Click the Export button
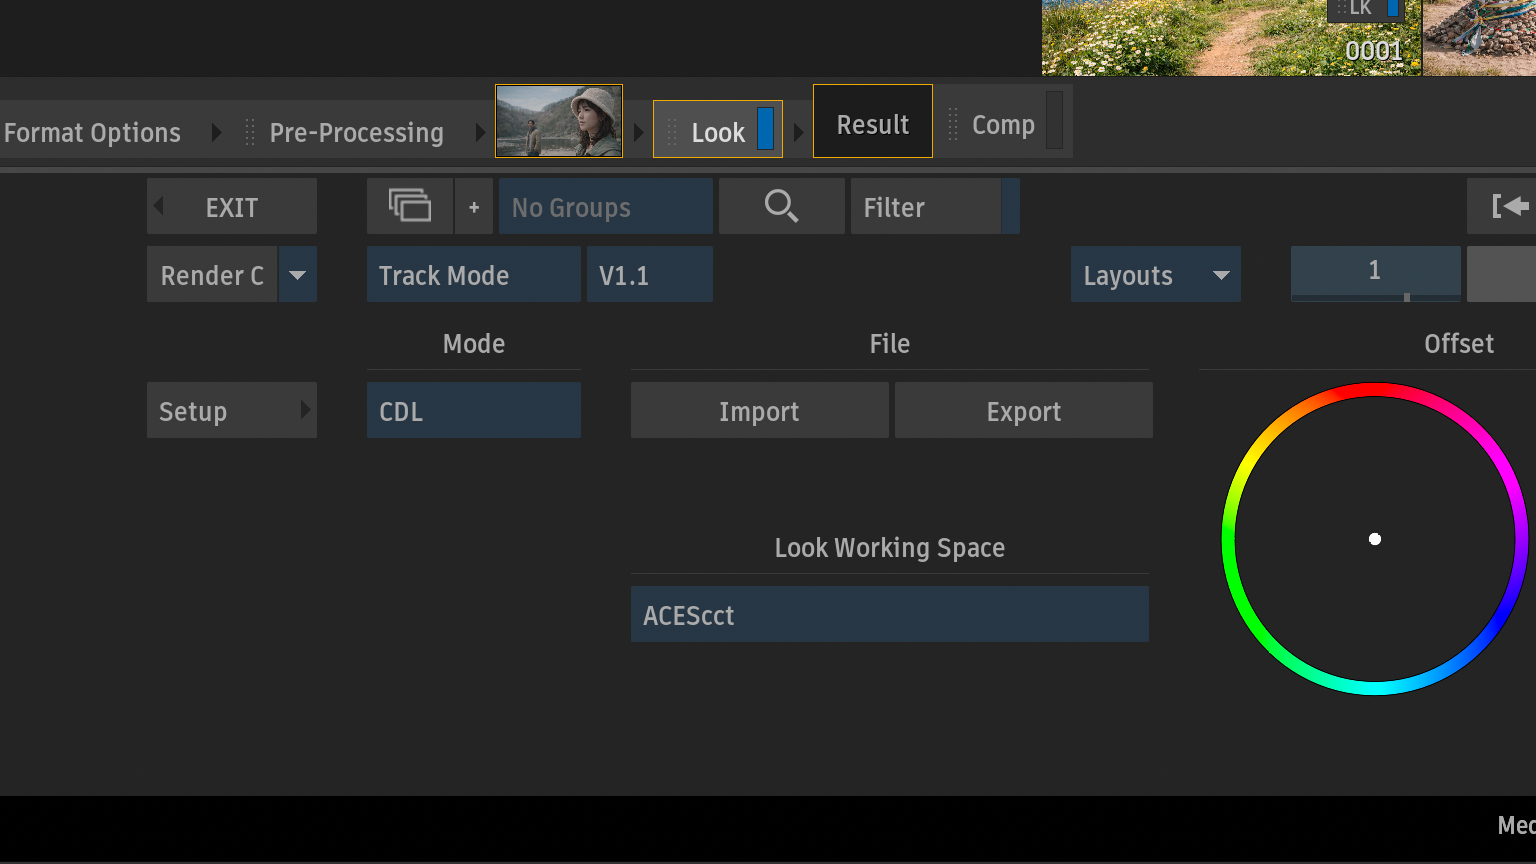 click(1023, 411)
